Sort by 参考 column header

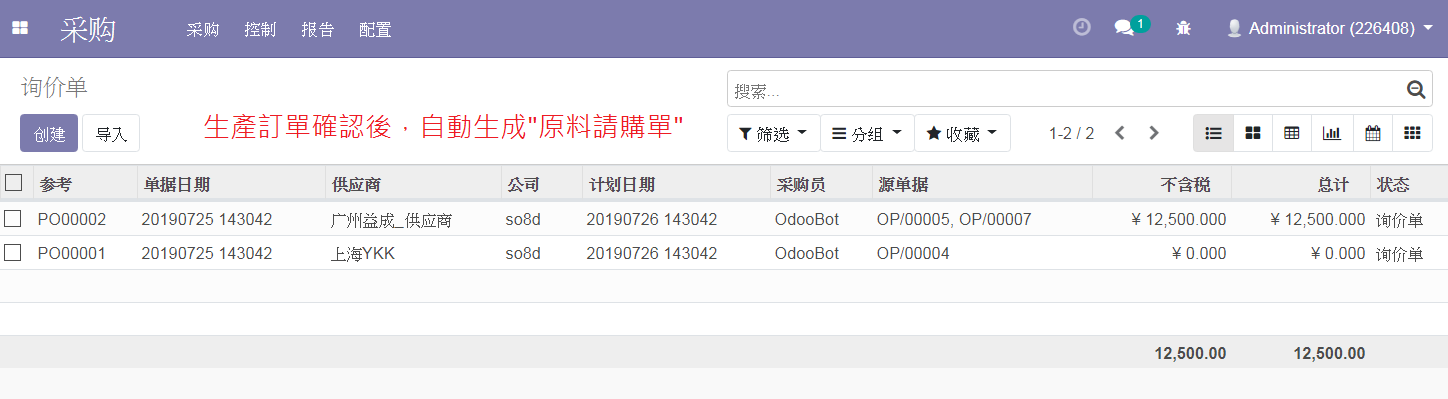(85, 184)
